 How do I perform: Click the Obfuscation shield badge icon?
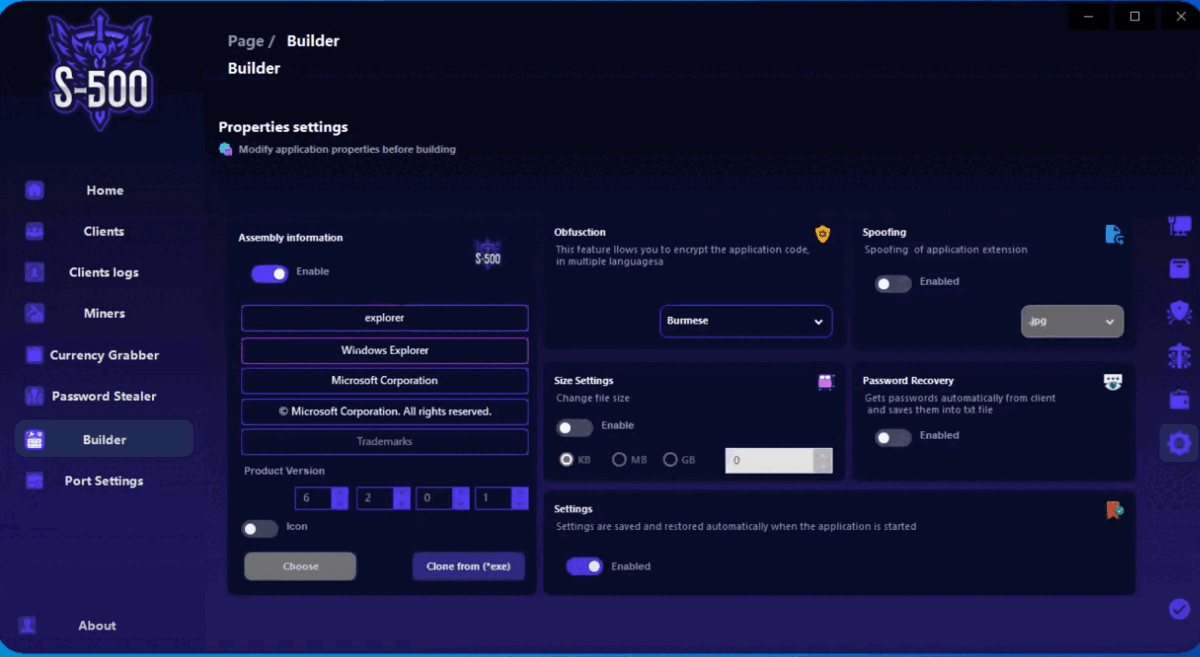pos(822,234)
